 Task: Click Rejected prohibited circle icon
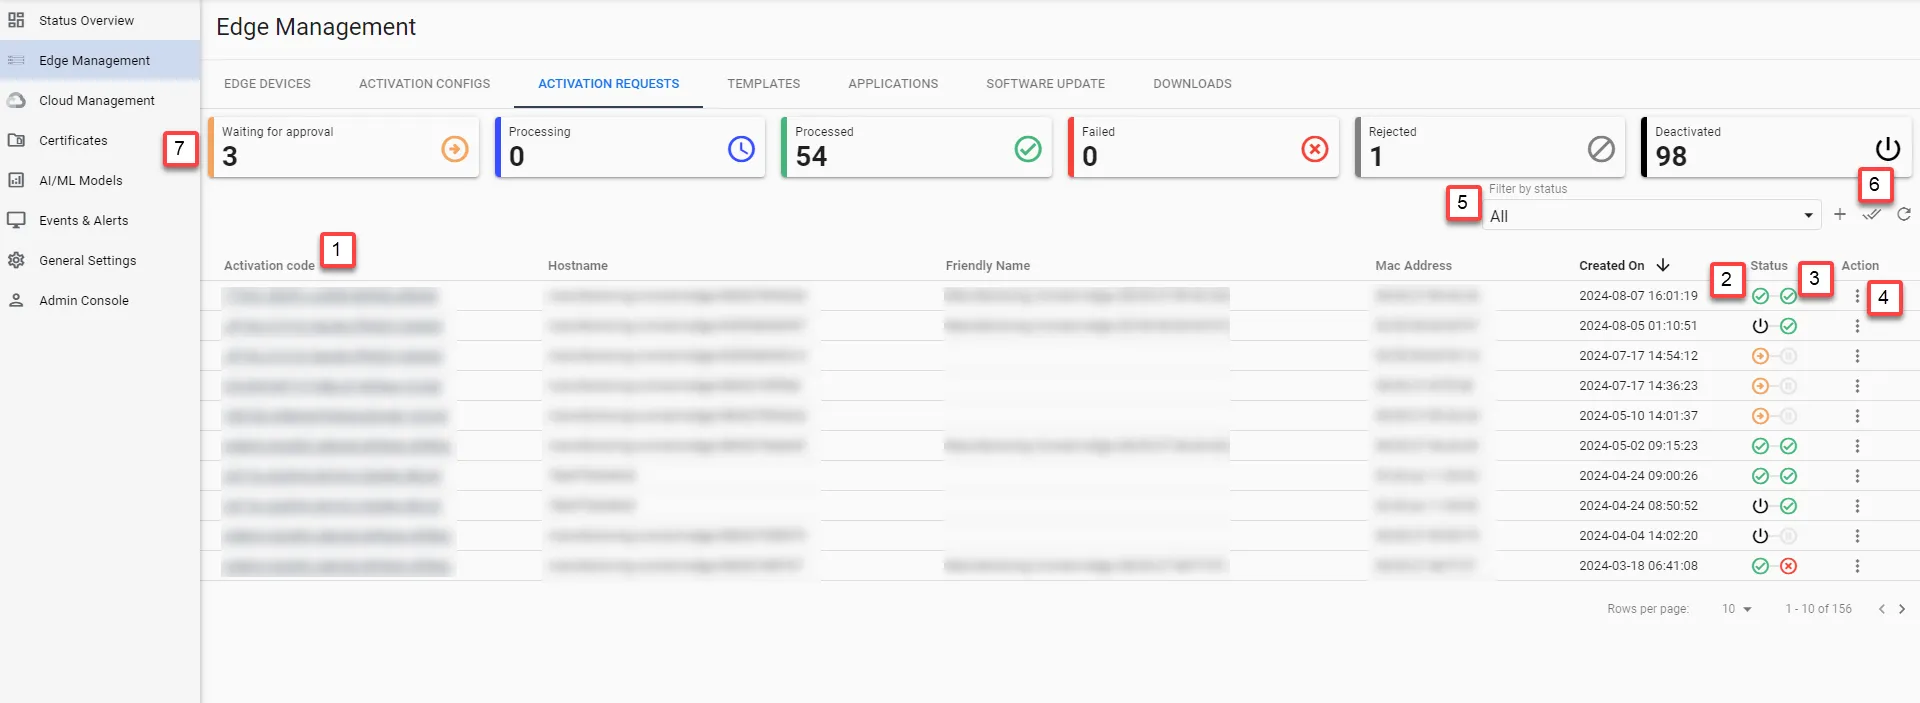[1601, 149]
